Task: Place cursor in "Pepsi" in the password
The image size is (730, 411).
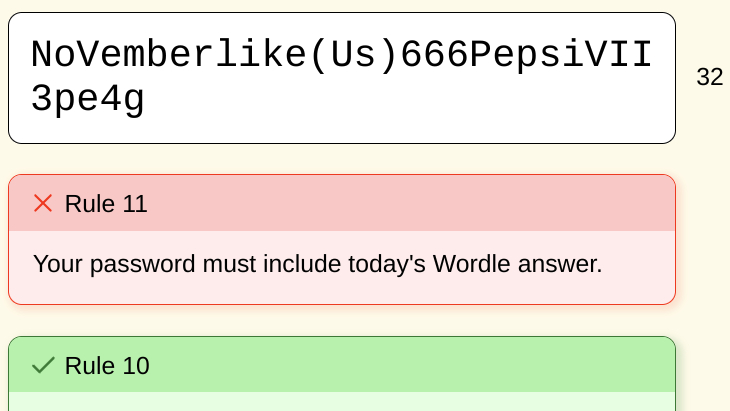Action: point(527,56)
